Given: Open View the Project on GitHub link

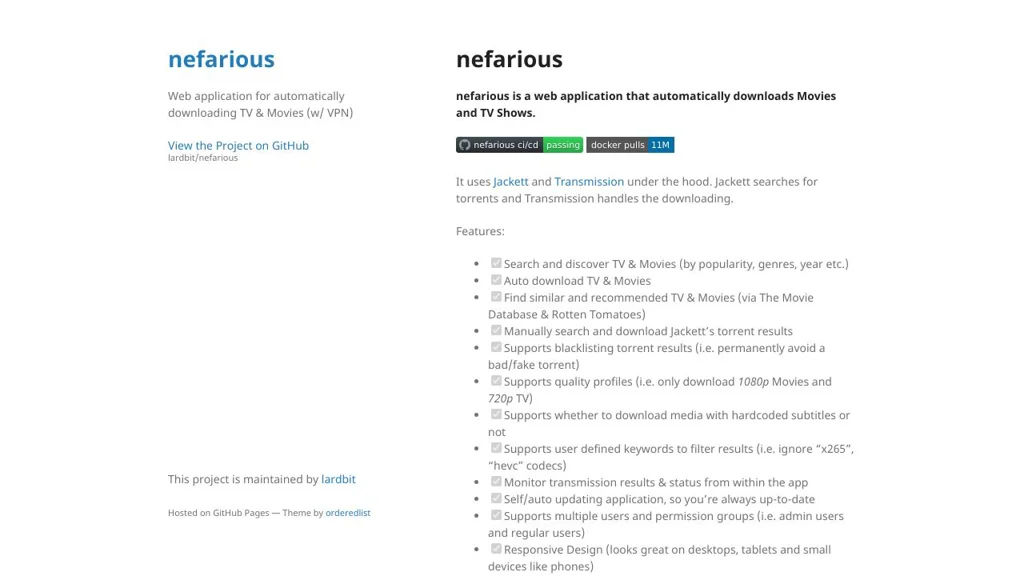Looking at the screenshot, I should tap(238, 145).
